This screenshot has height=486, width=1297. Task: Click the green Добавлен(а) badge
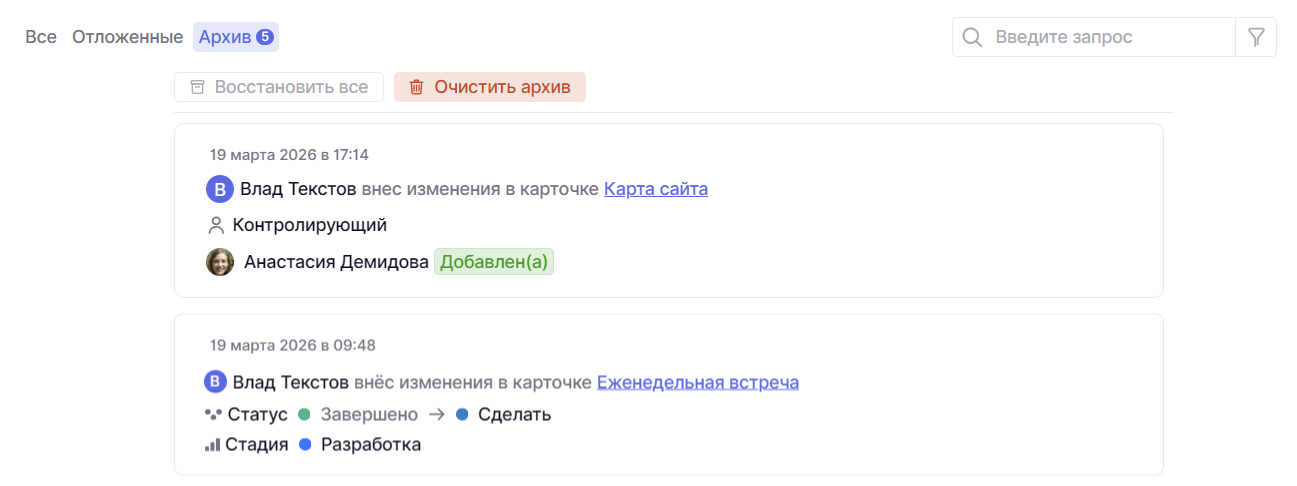click(493, 263)
